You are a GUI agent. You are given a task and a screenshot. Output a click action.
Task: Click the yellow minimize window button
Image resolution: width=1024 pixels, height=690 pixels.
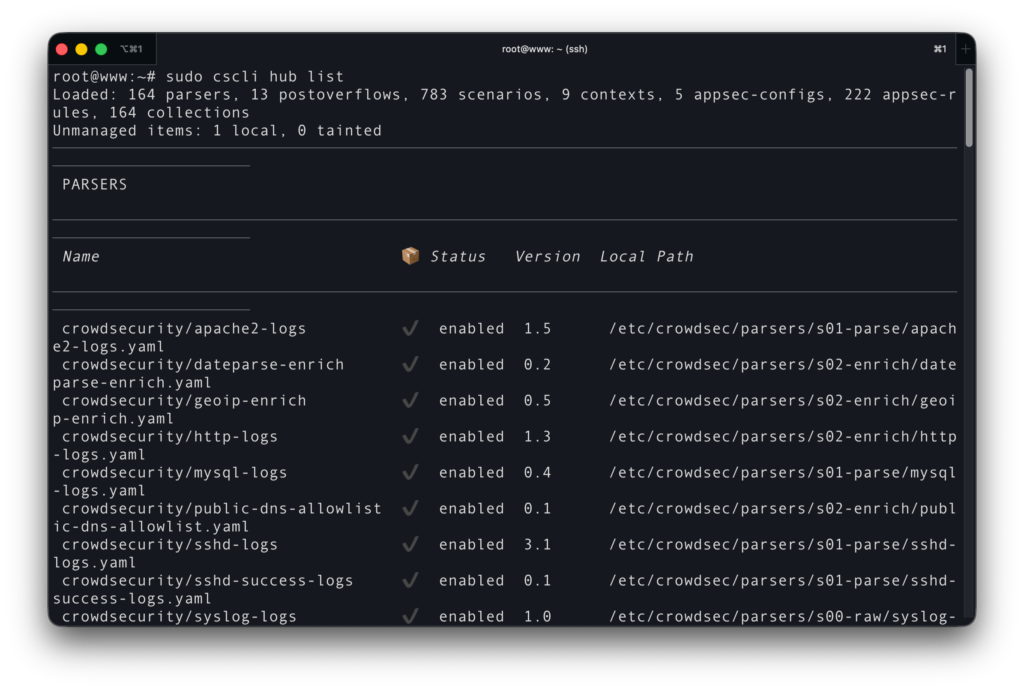pos(82,49)
